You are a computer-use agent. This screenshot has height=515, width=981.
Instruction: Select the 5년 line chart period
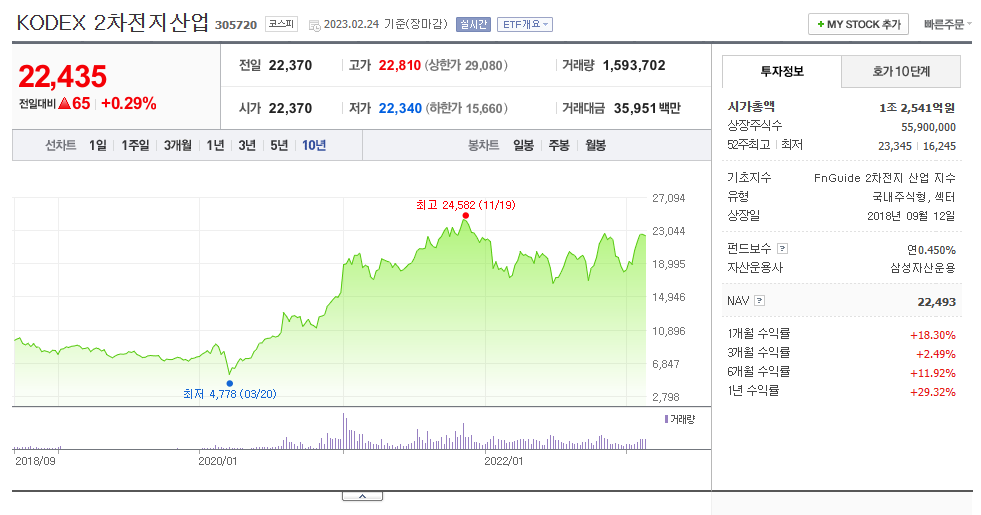pos(279,145)
